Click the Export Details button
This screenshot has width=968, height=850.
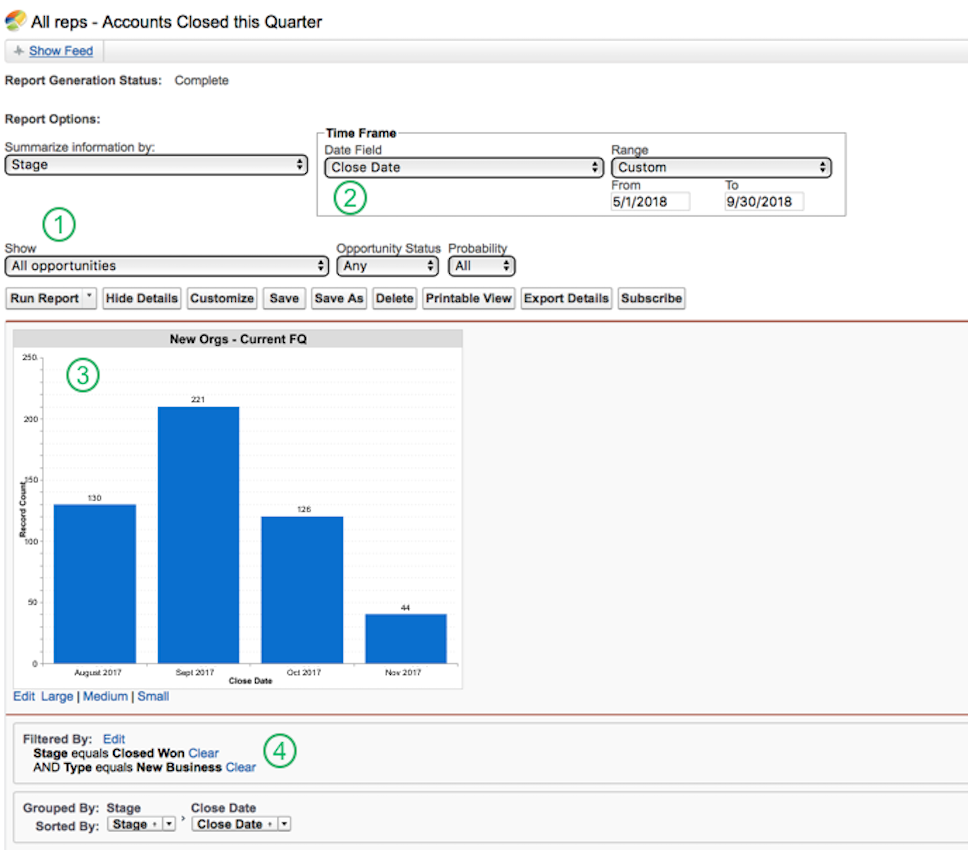coord(566,298)
